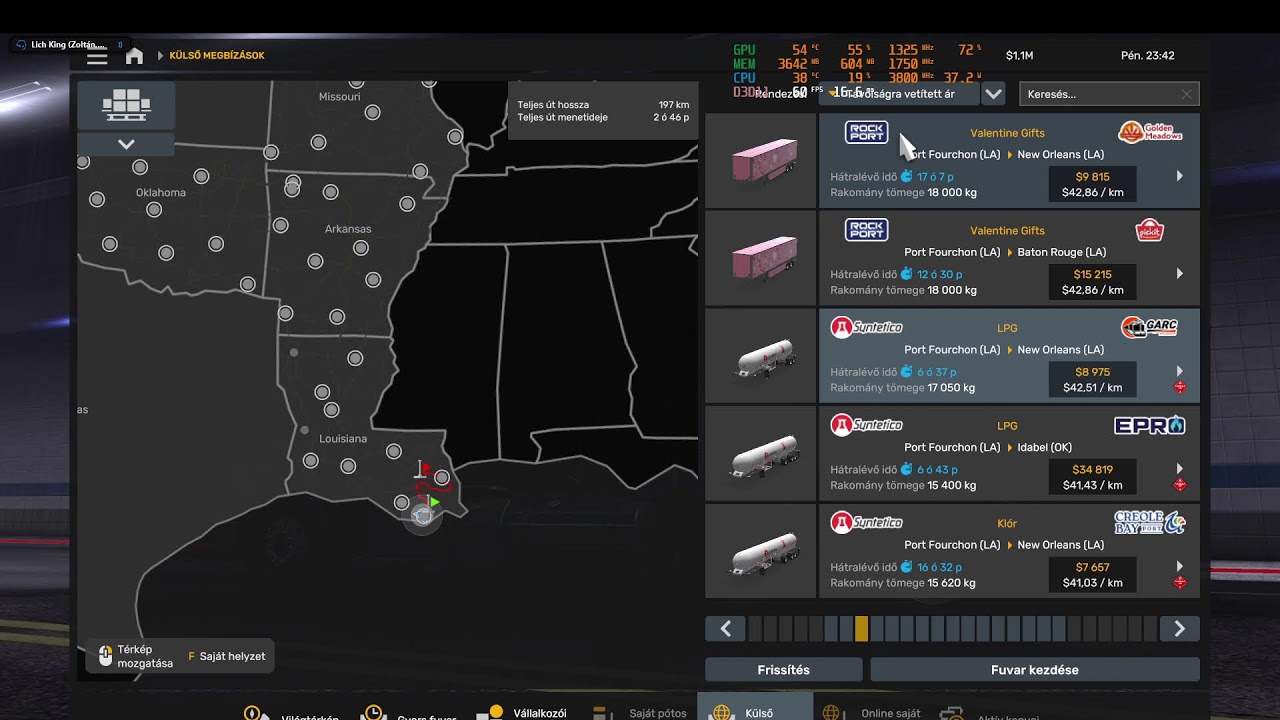
Task: Collapse the cargo panel chevron below pallets
Action: coord(126,144)
